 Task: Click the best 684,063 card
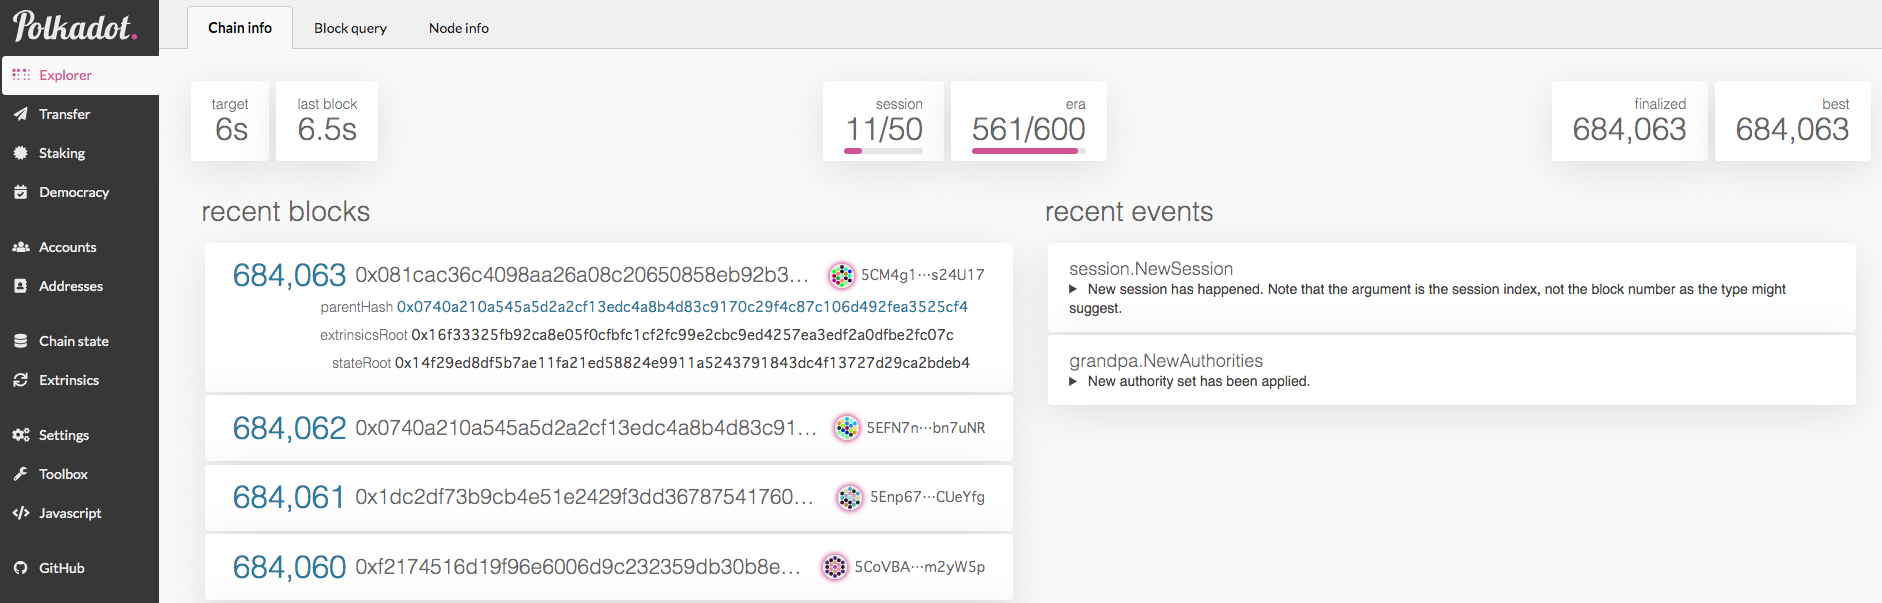point(1793,121)
